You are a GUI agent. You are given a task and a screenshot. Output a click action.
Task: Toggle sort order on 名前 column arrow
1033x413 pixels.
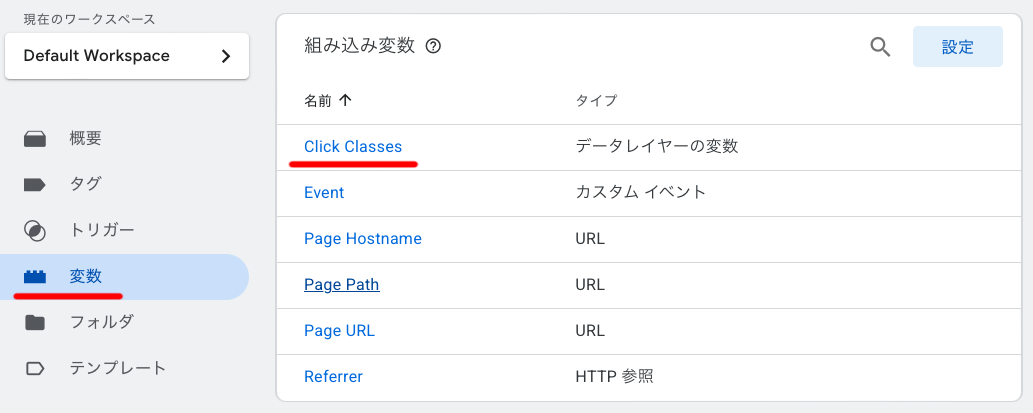[x=346, y=100]
